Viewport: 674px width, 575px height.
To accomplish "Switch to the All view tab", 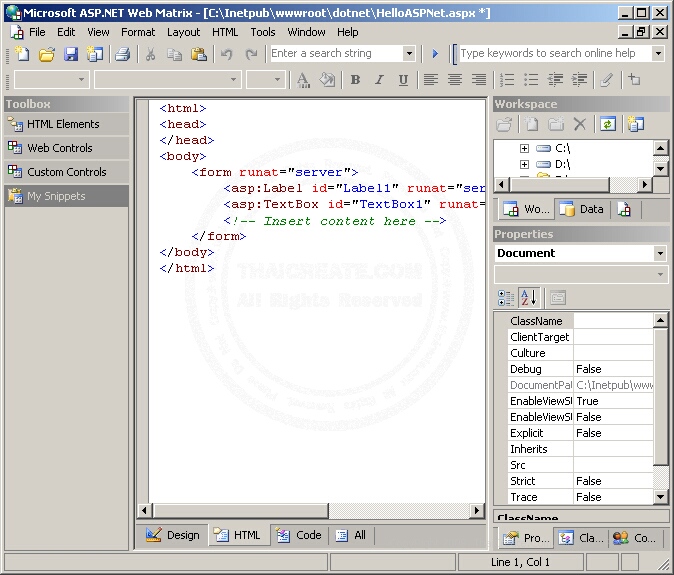I will 351,535.
